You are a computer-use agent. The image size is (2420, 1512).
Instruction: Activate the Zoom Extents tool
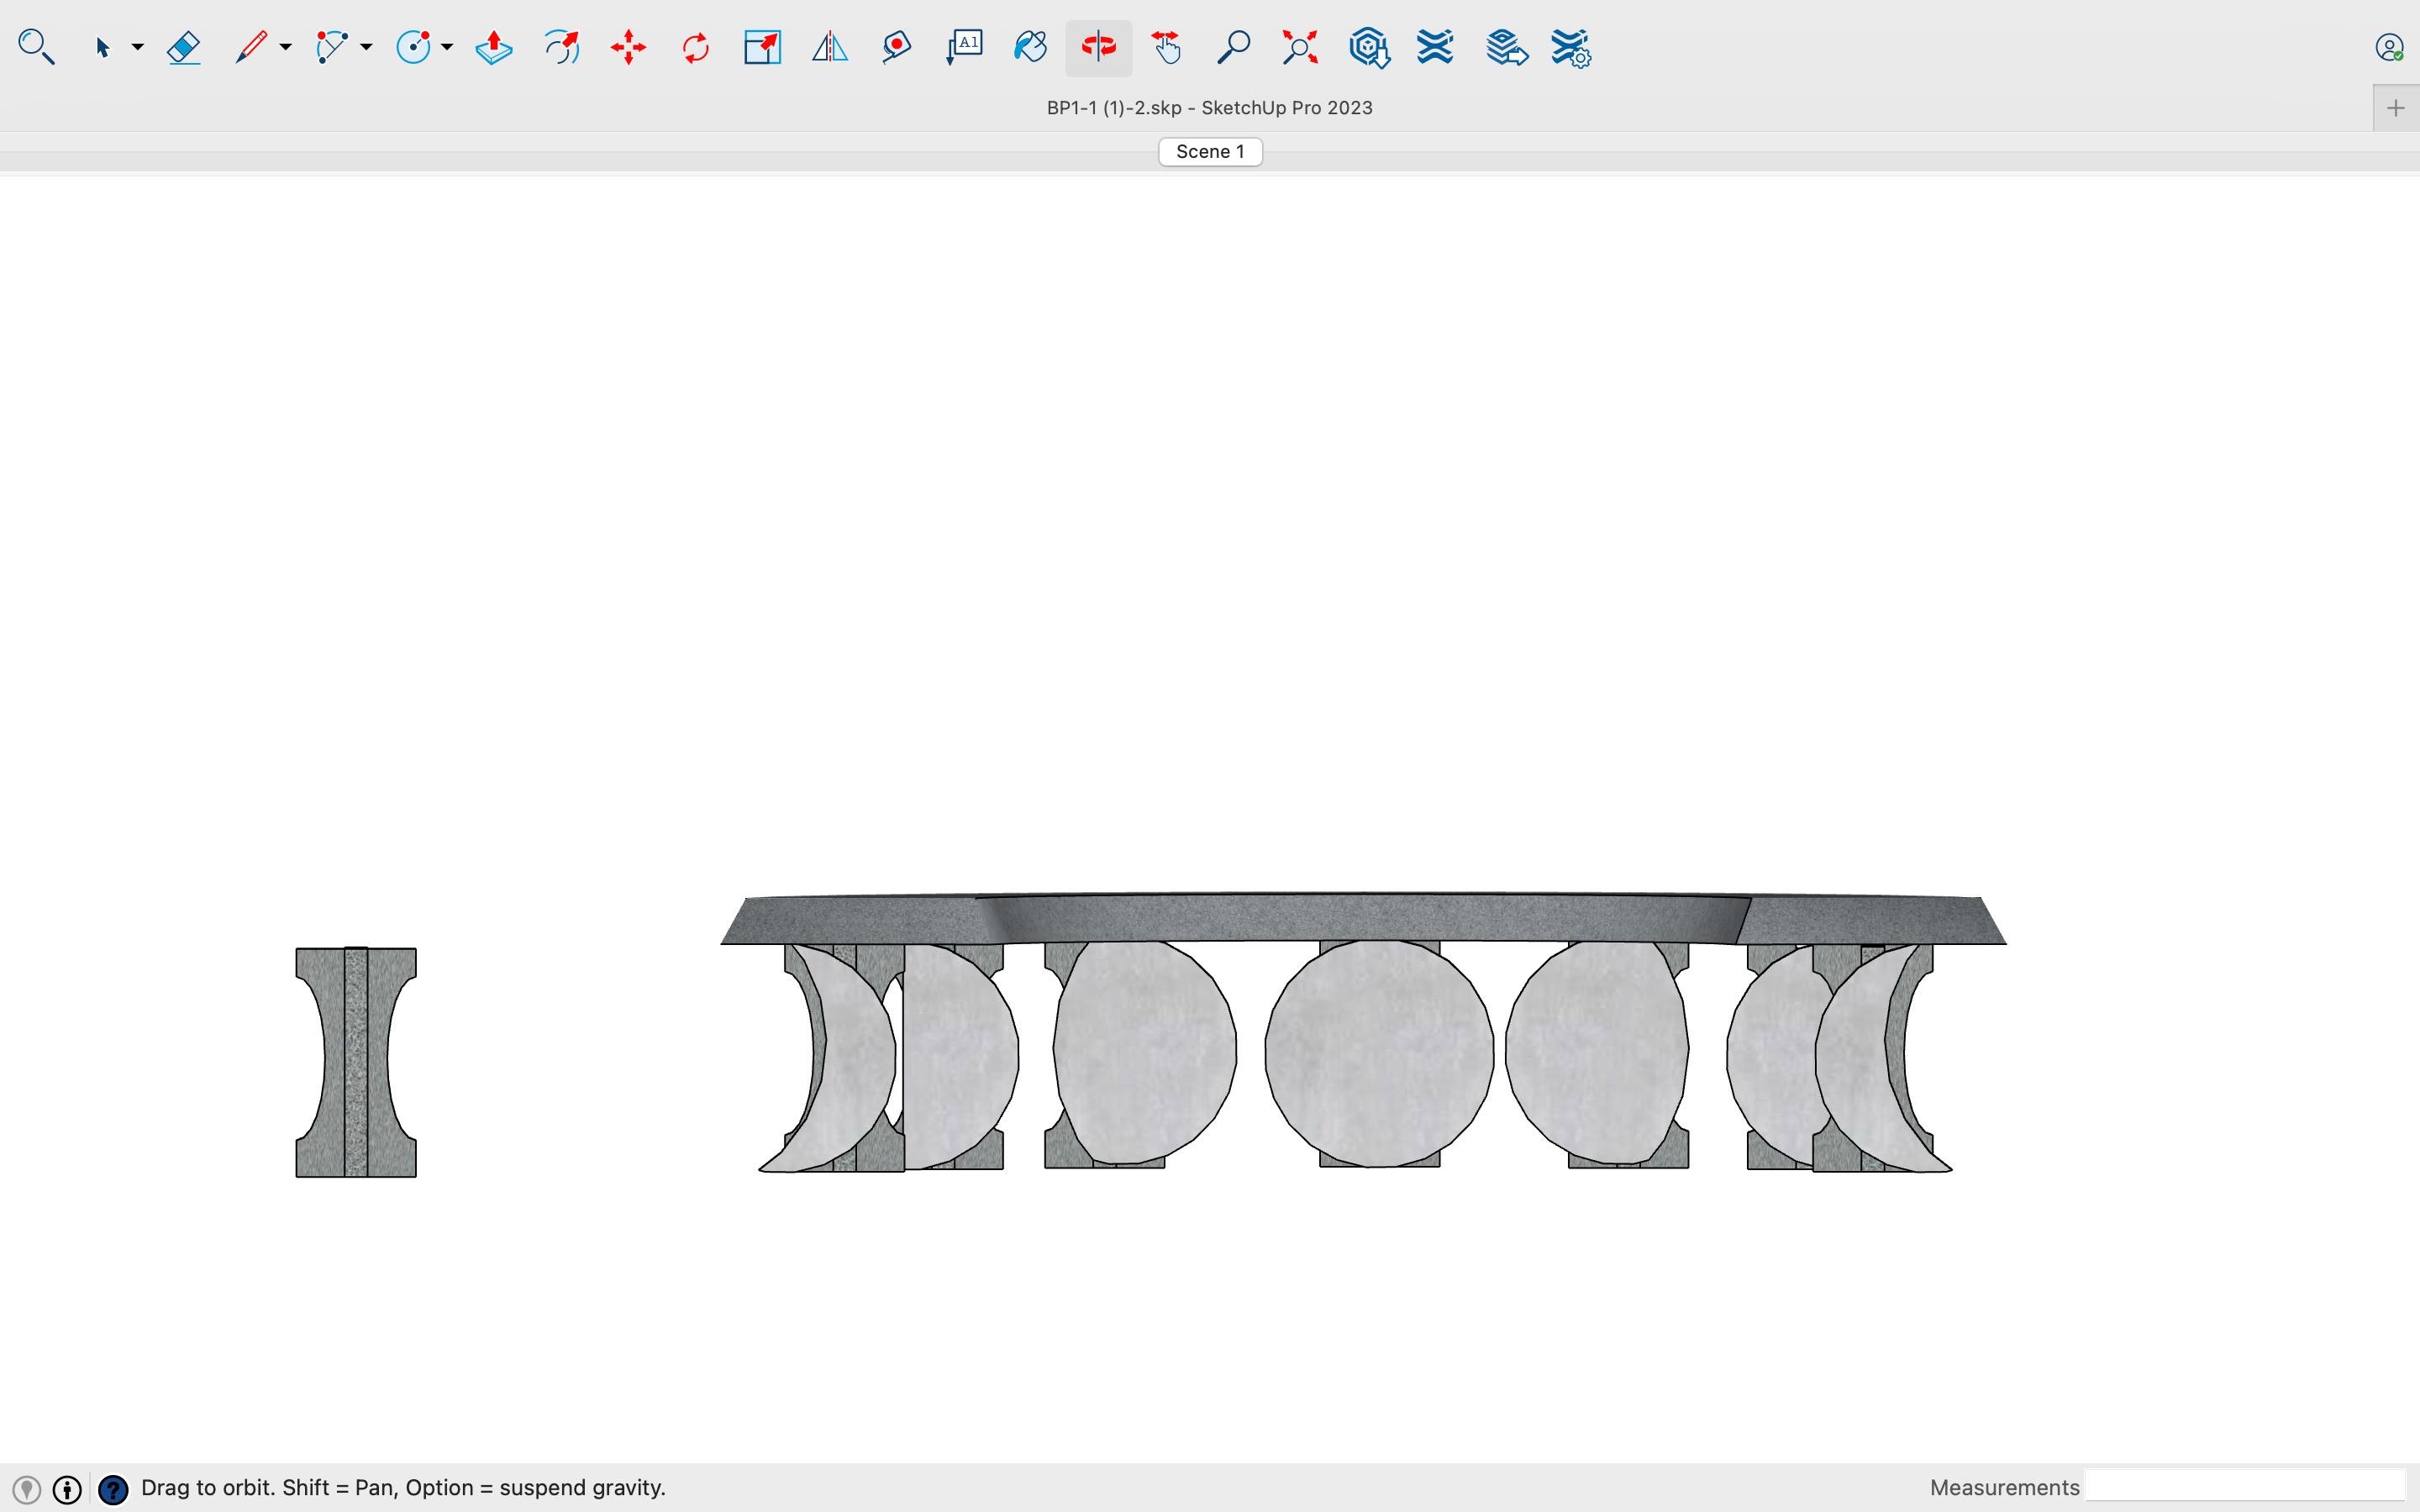point(1300,47)
